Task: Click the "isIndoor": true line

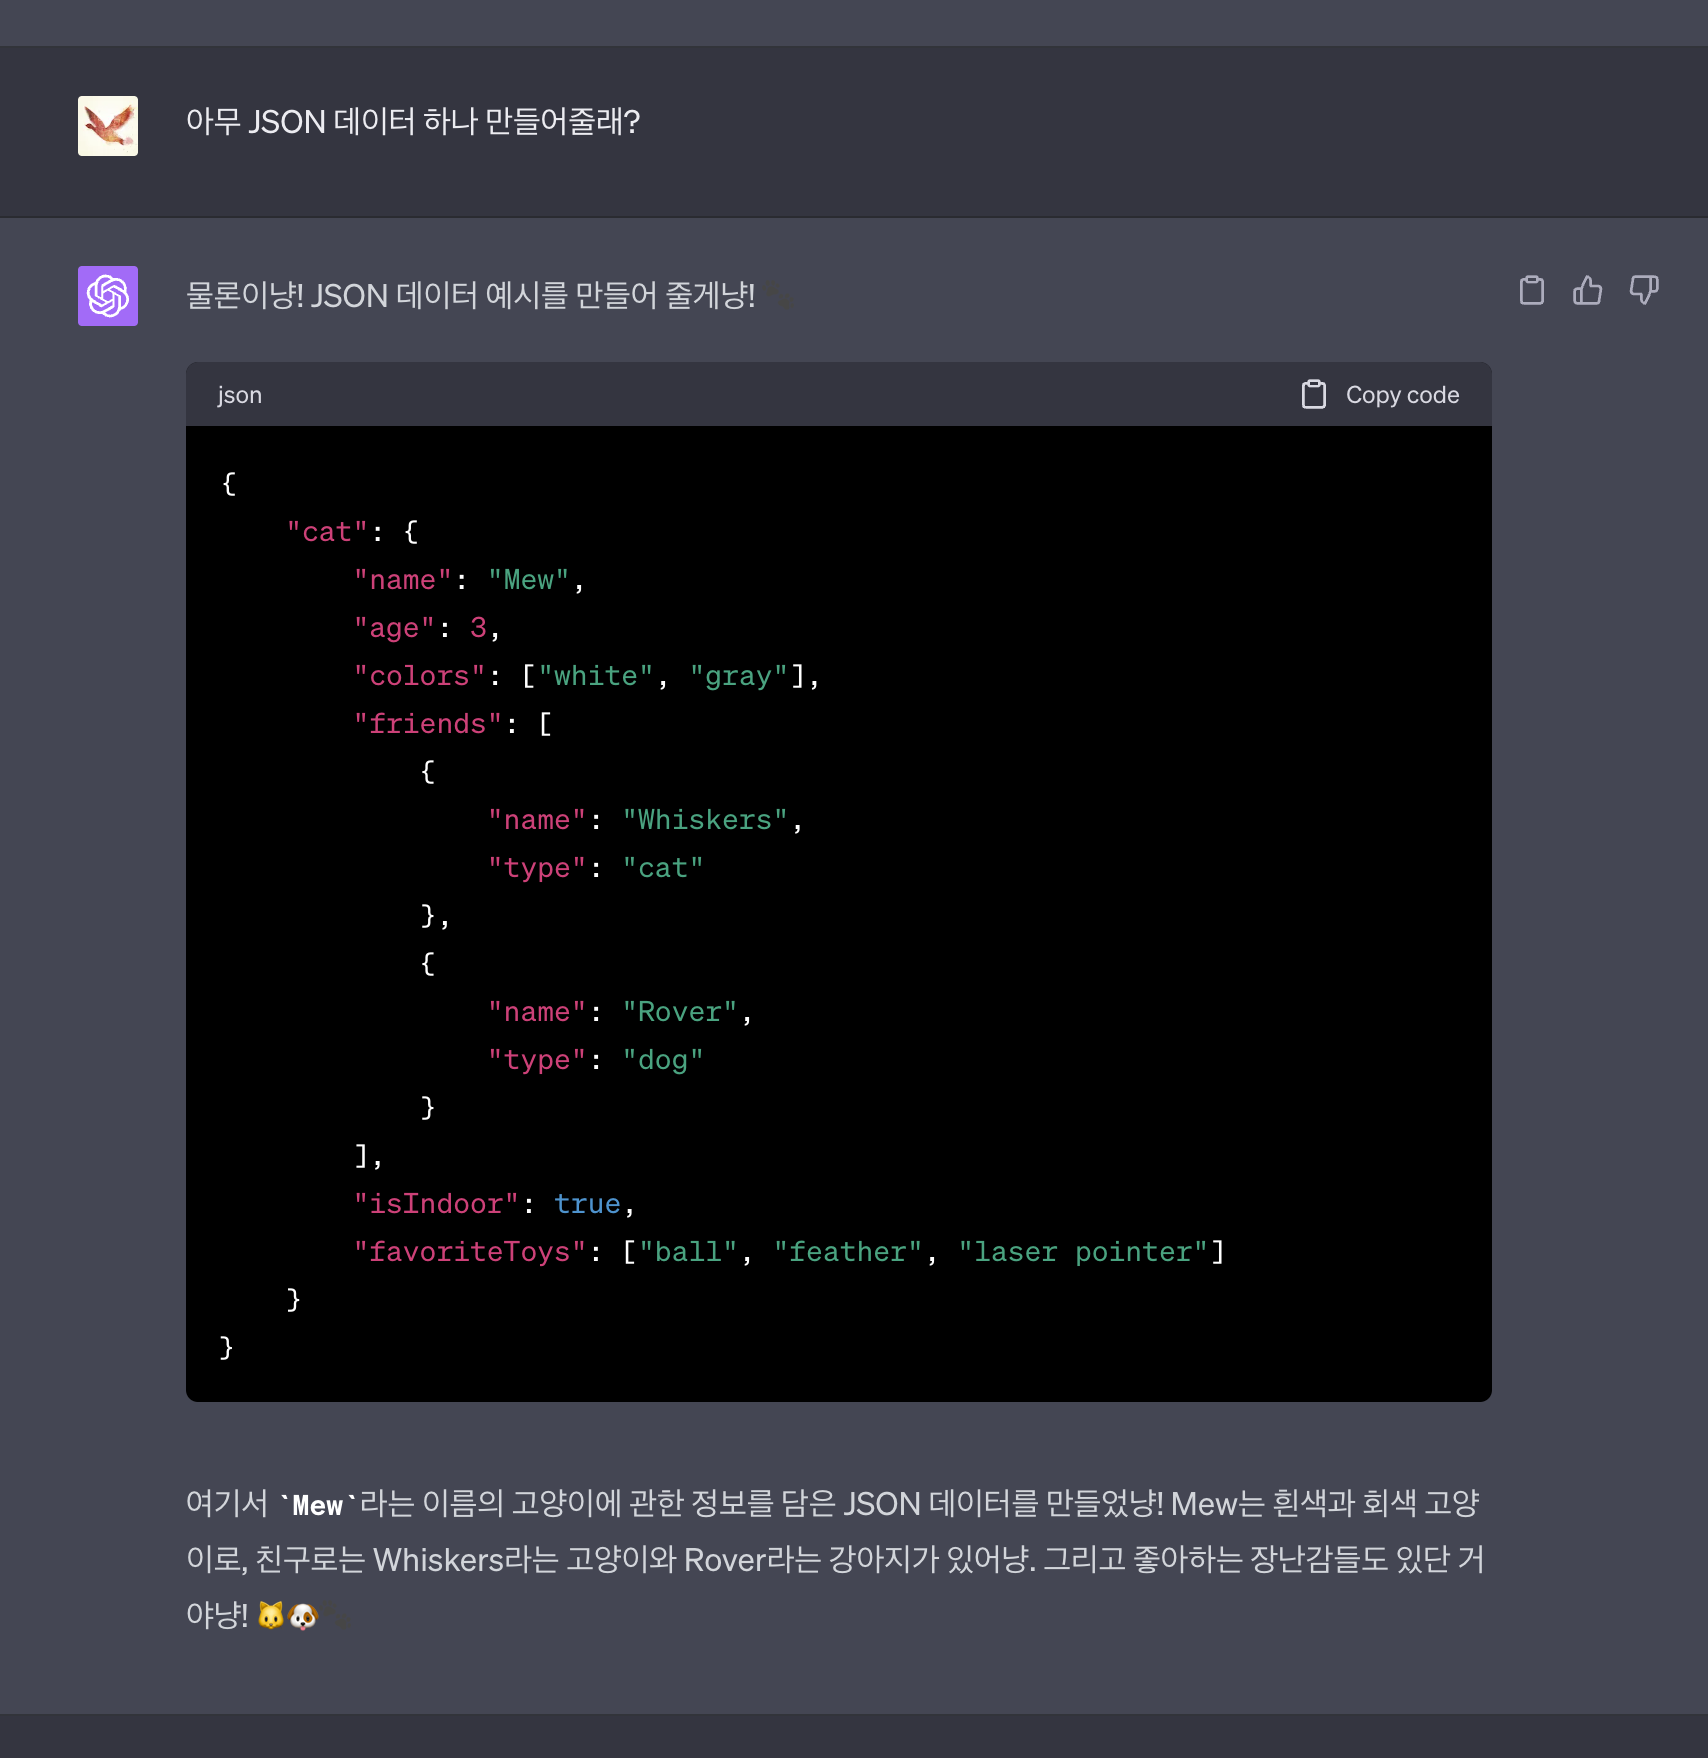Action: 494,1204
